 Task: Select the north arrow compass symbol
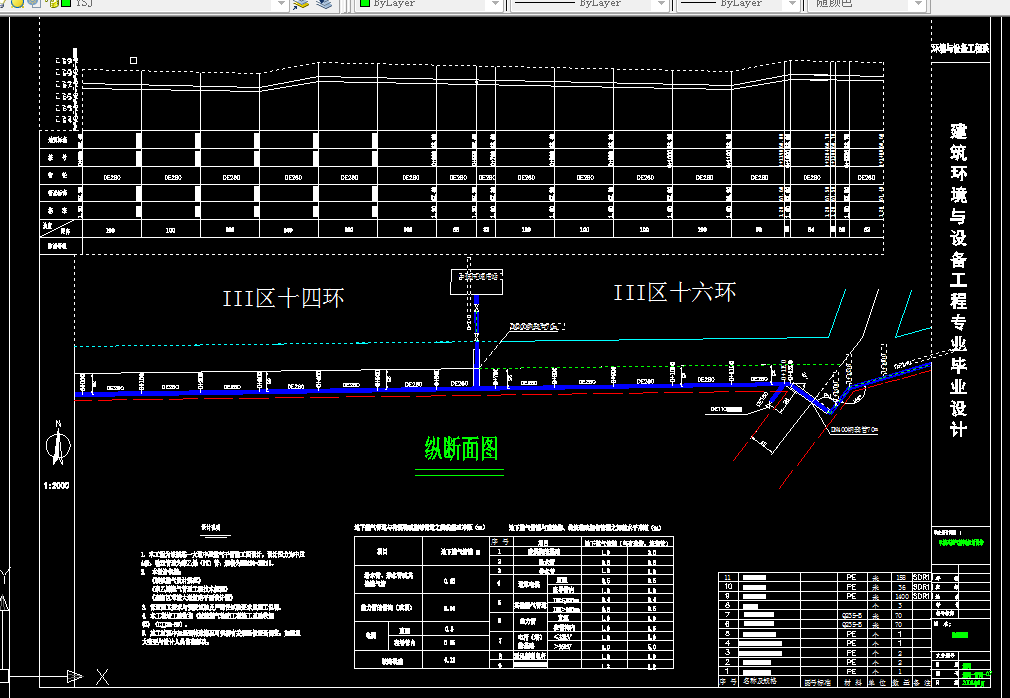coord(58,443)
